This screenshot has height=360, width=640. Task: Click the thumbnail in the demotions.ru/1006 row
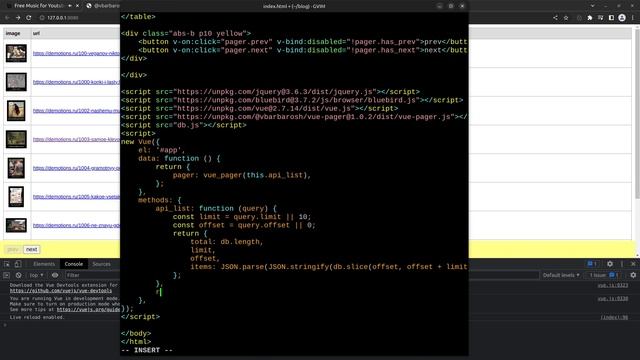pyautogui.click(x=16, y=225)
